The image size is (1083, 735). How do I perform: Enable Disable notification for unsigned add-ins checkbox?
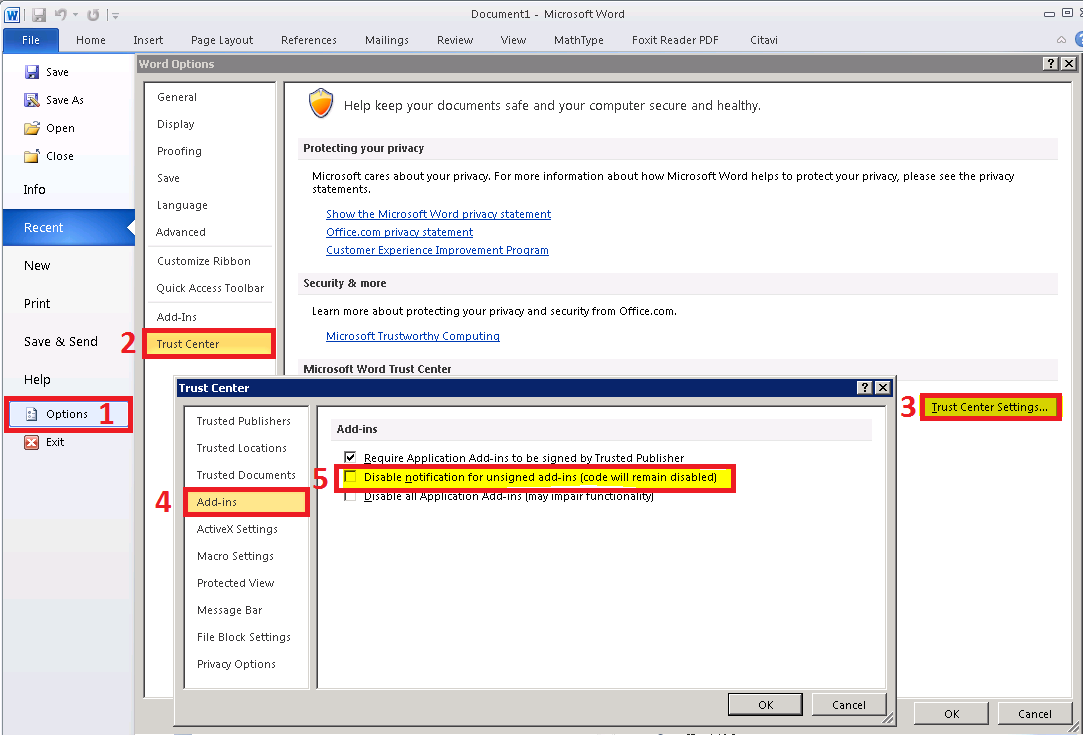point(350,478)
